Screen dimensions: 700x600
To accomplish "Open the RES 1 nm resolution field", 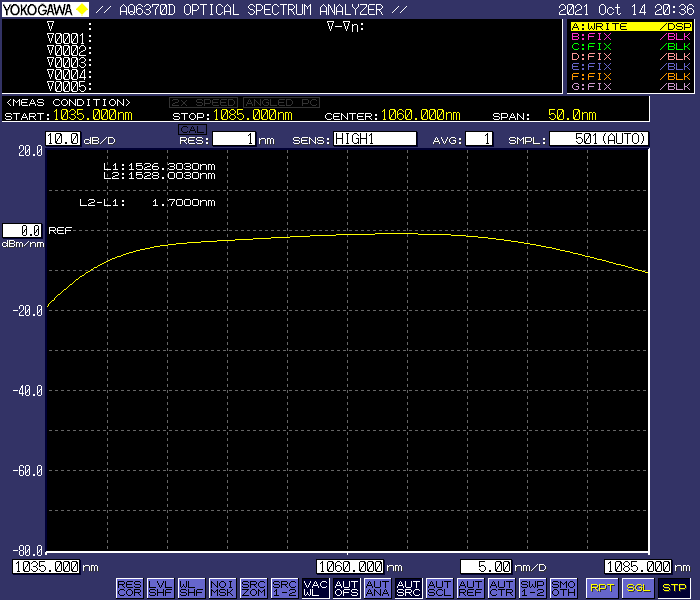I will [x=235, y=139].
